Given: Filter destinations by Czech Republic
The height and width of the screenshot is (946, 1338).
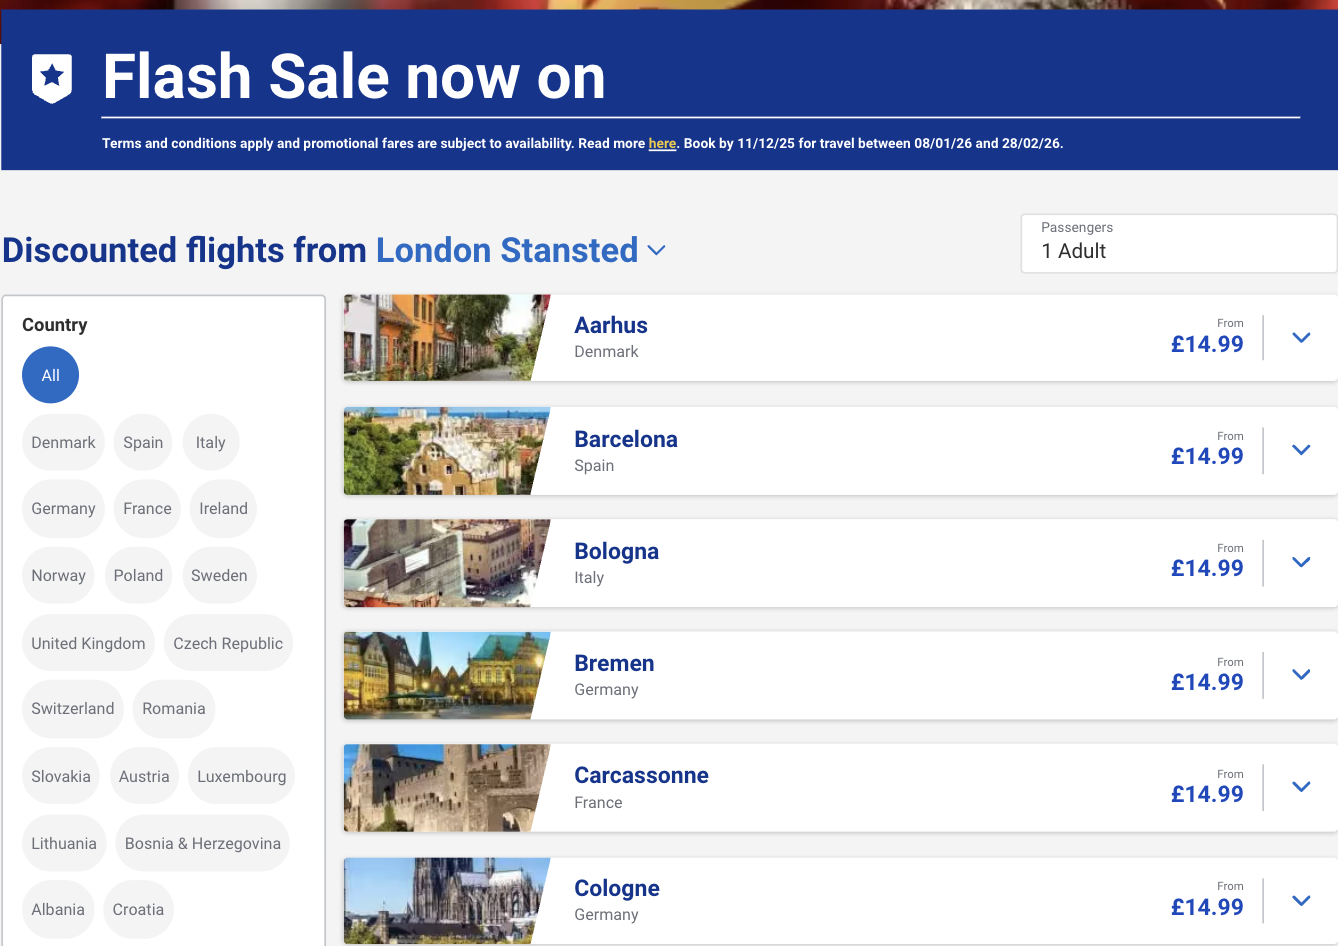Looking at the screenshot, I should [228, 642].
